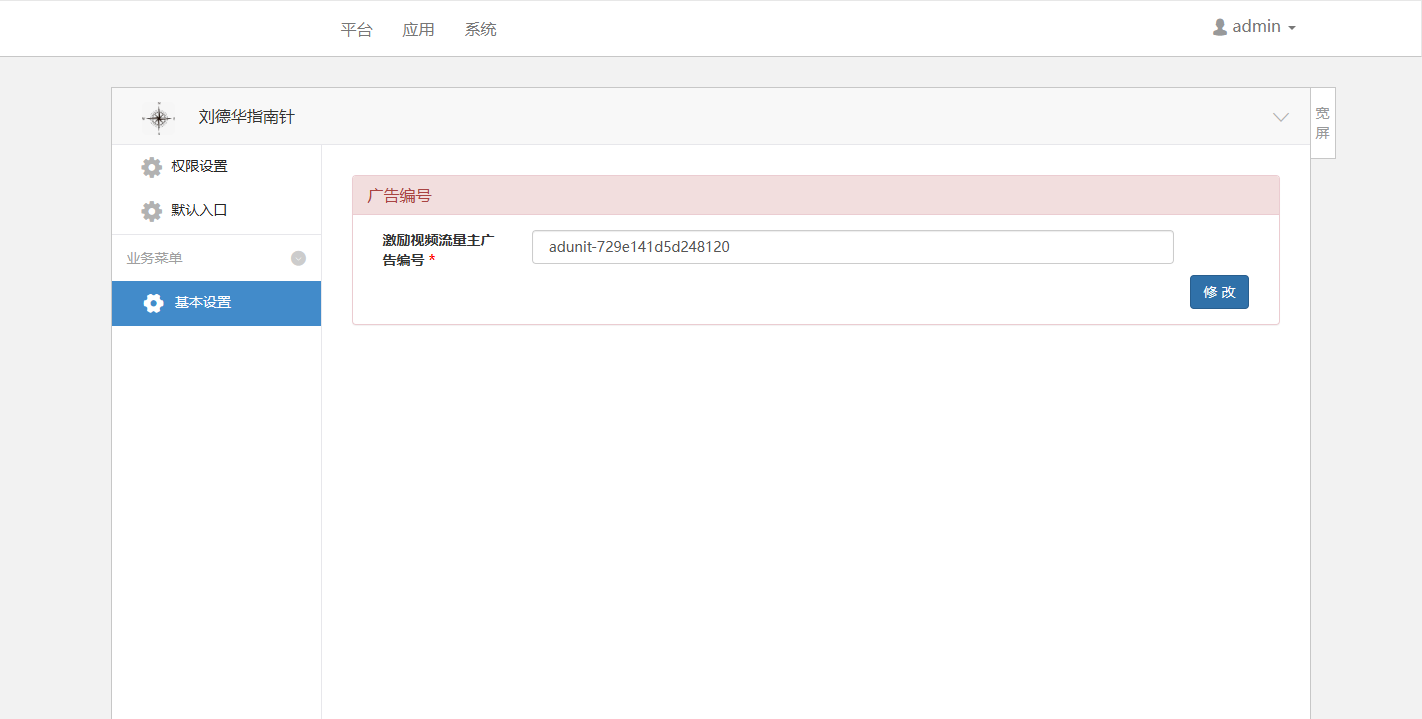The width and height of the screenshot is (1422, 719).
Task: Click the gear icon beside 基本设置
Action: (x=153, y=303)
